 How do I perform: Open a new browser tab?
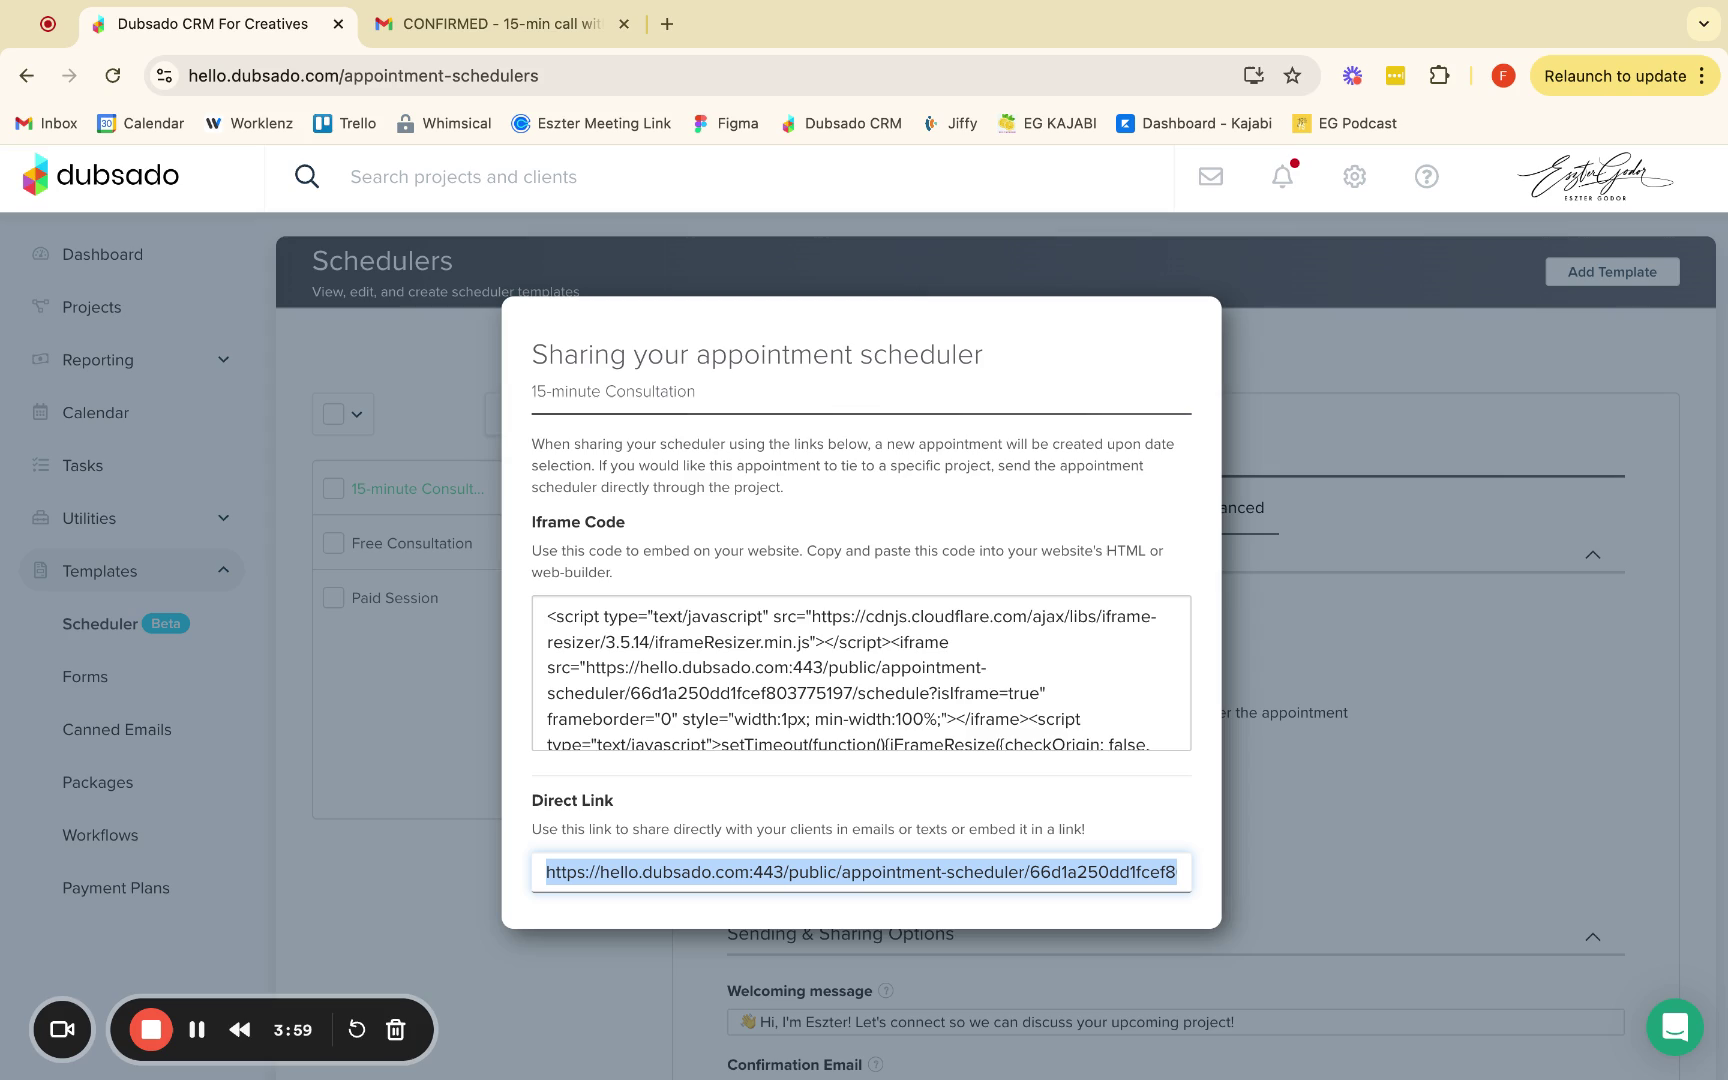point(667,24)
